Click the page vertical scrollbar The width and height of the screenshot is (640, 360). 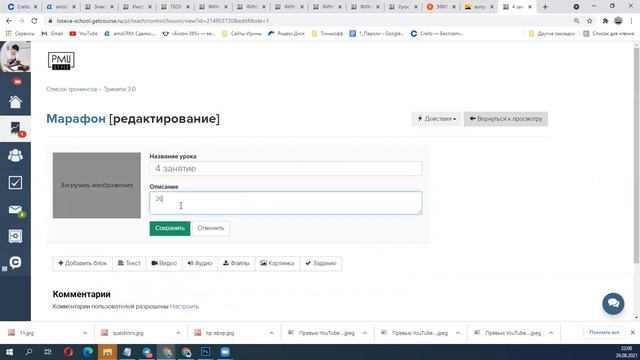pyautogui.click(x=636, y=155)
